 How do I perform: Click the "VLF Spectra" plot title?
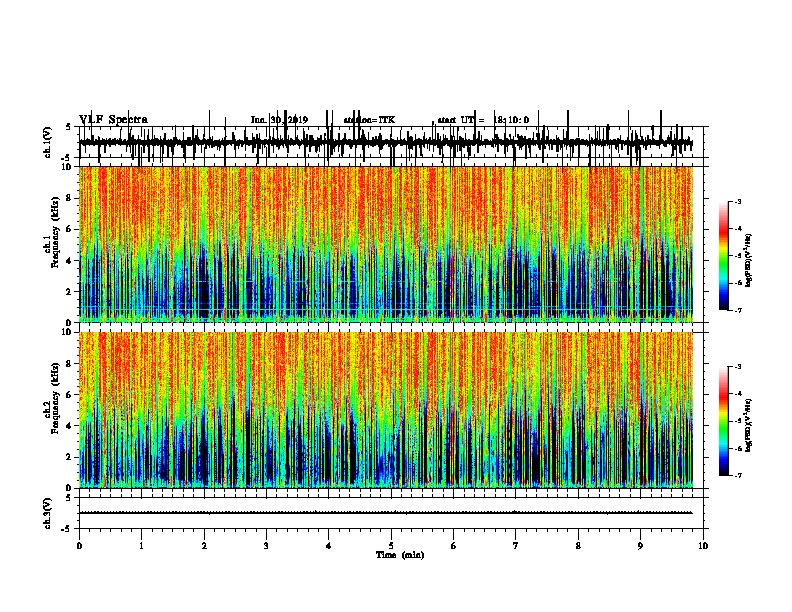[113, 120]
